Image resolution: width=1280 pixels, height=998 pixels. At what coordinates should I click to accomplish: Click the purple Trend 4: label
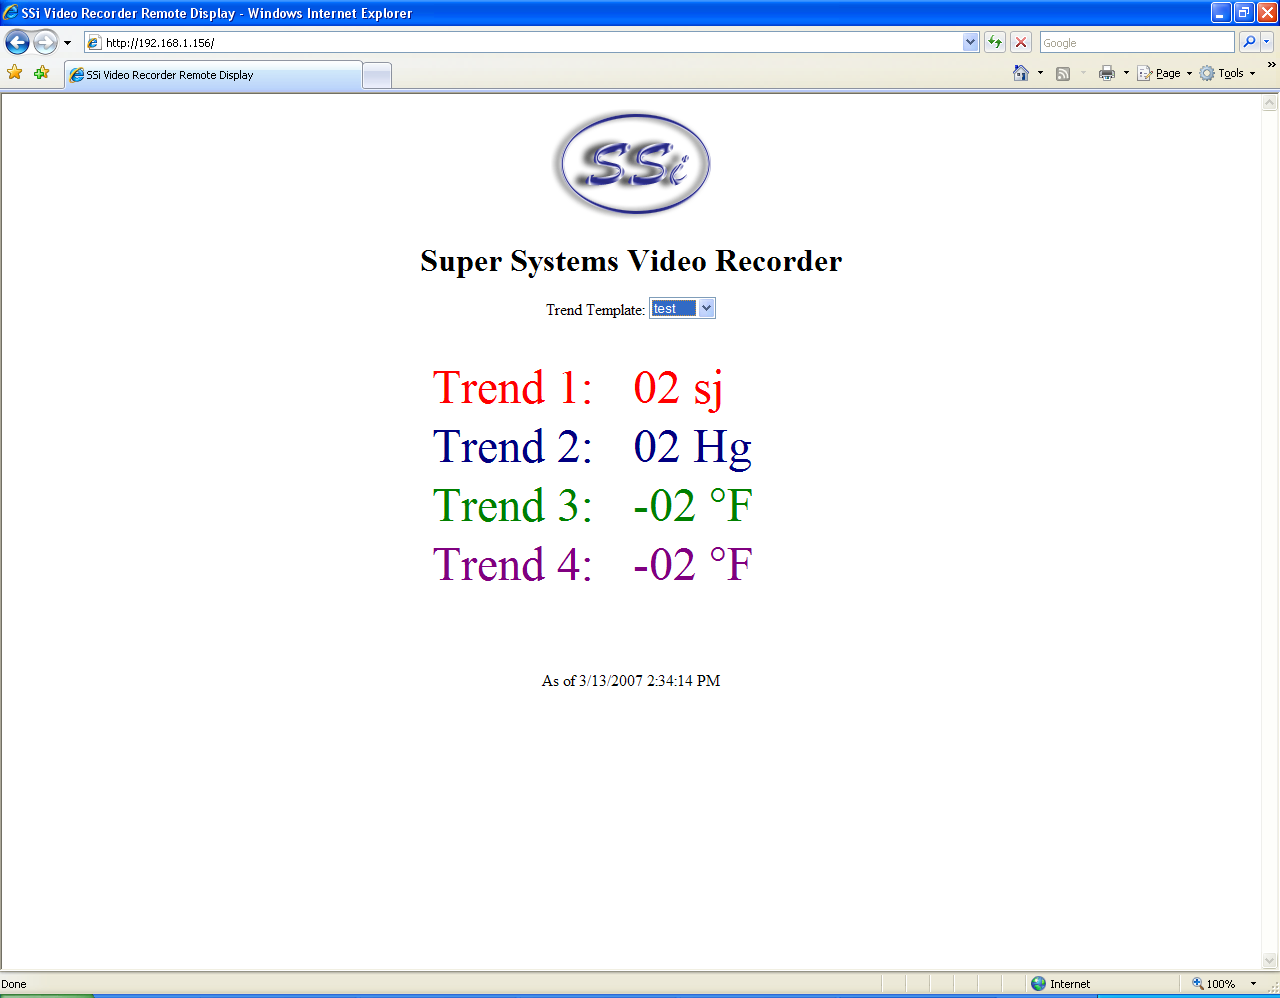[512, 565]
